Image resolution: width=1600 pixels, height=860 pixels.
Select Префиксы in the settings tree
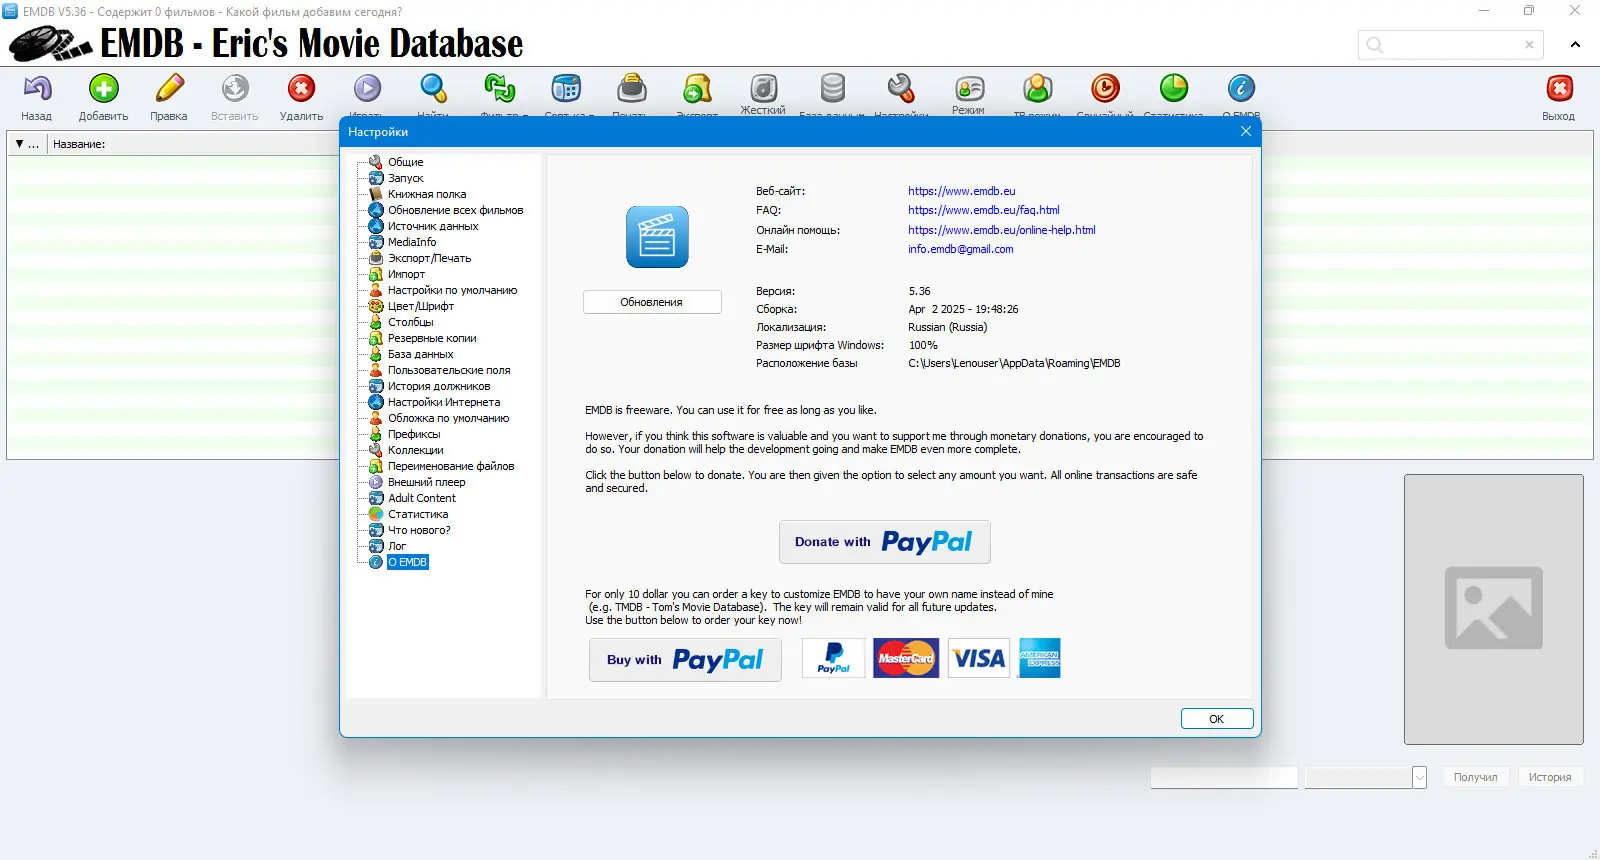pos(414,434)
